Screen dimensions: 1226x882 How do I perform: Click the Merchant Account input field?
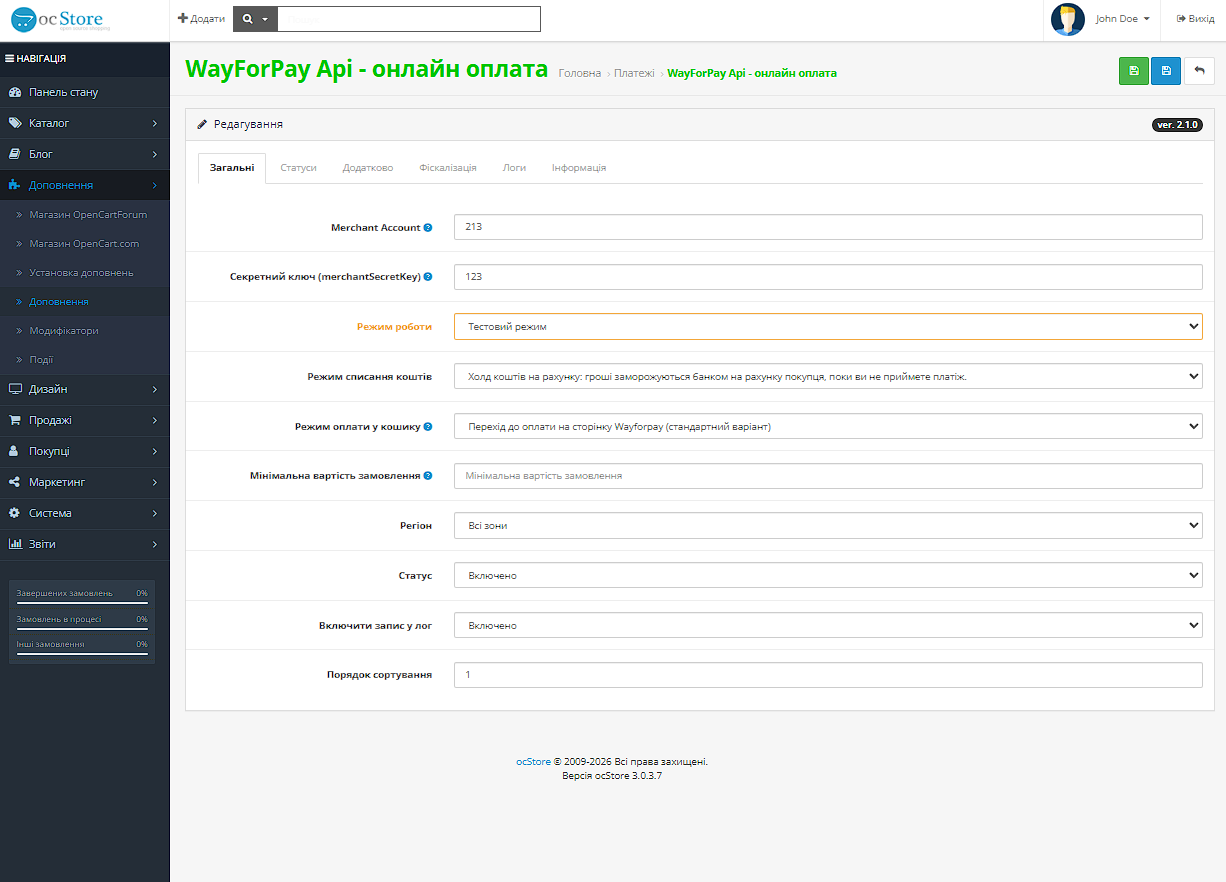point(828,227)
